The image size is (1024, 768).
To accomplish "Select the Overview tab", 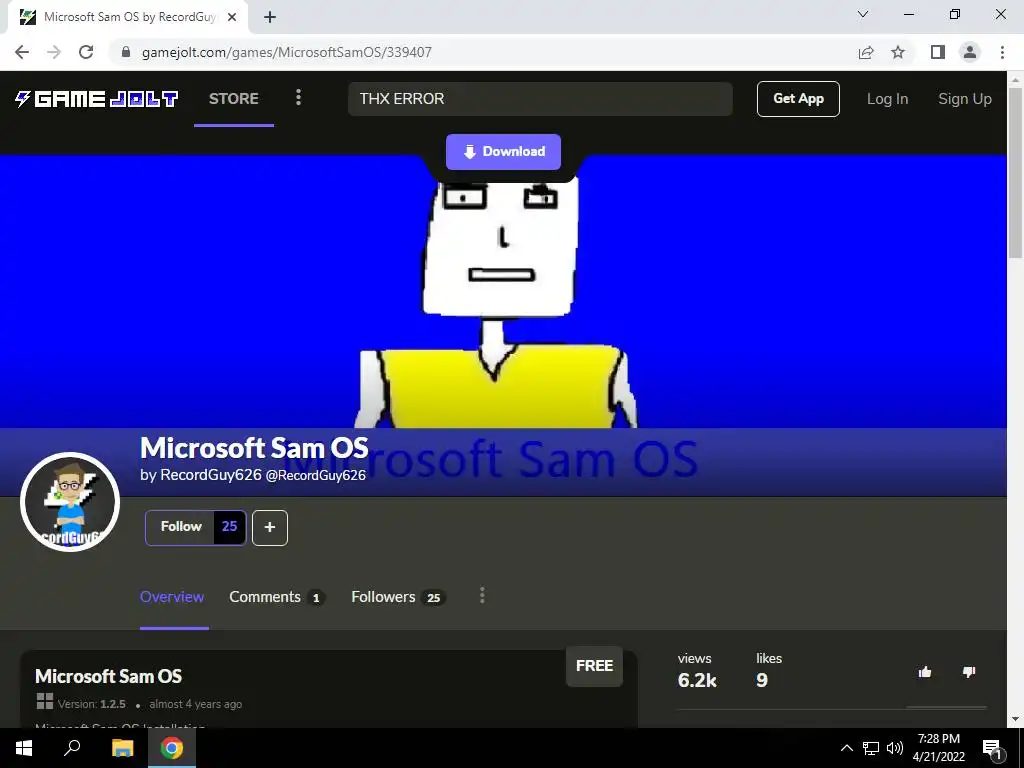I will pos(172,597).
